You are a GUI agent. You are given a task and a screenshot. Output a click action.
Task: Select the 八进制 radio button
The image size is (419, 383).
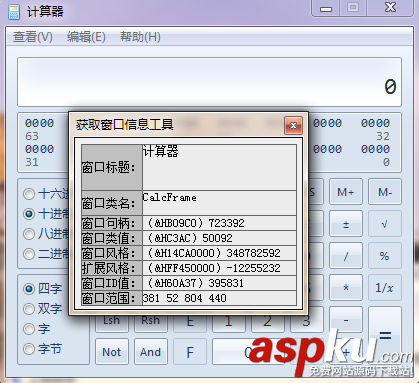click(x=29, y=234)
